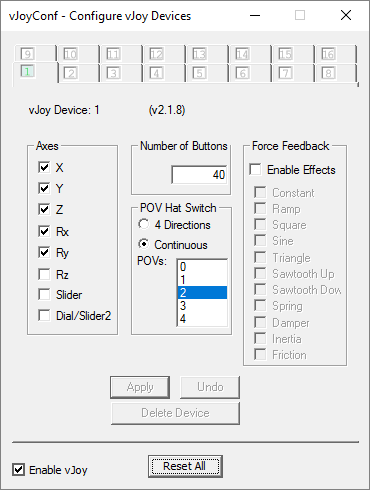Switch to device tab 1

[35, 73]
